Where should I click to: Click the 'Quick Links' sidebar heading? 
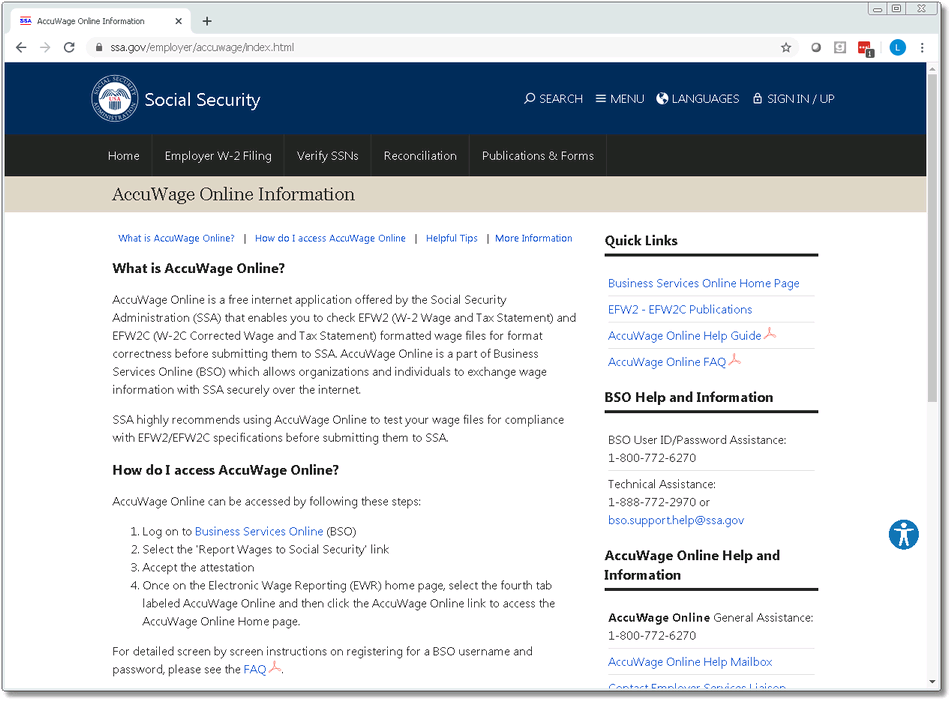(x=641, y=240)
